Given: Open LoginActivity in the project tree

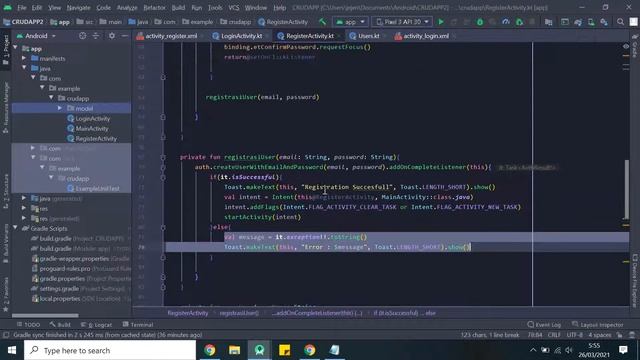Looking at the screenshot, I should [x=93, y=118].
